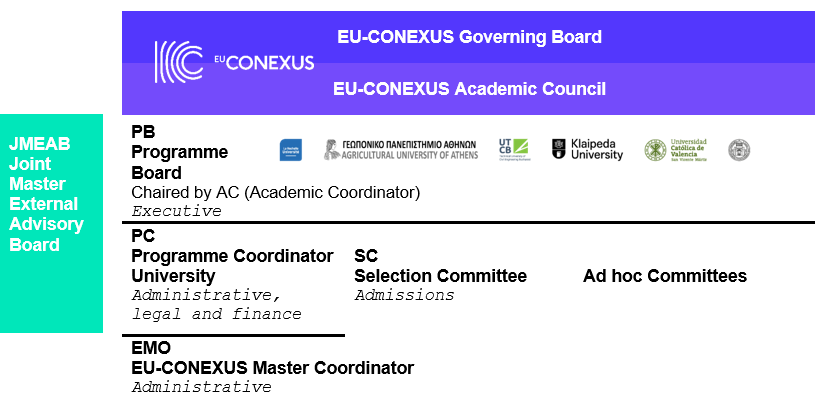Select the Ad hoc Committees label
827x400 pixels.
(x=665, y=275)
